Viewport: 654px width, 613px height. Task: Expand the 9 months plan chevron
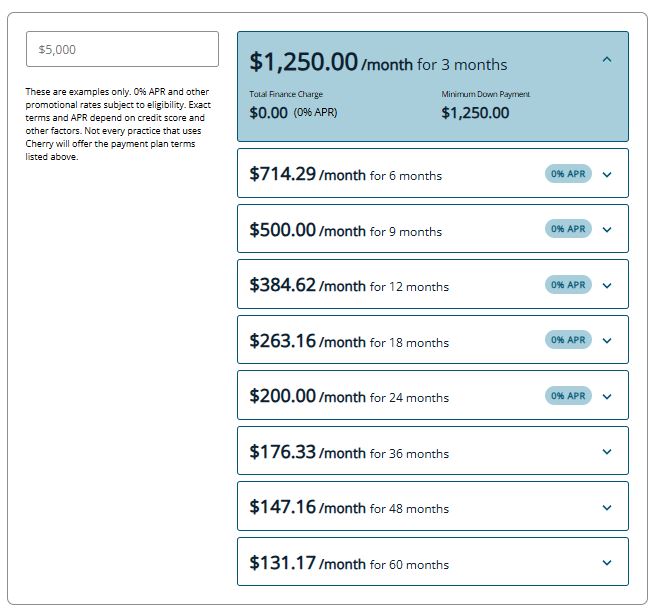pos(607,230)
